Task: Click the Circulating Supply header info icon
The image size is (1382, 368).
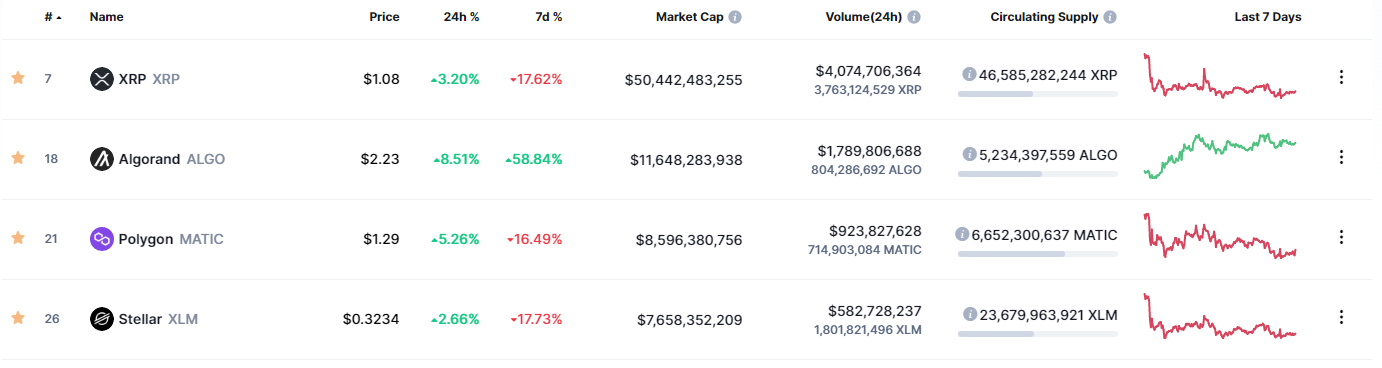Action: pos(1111,18)
